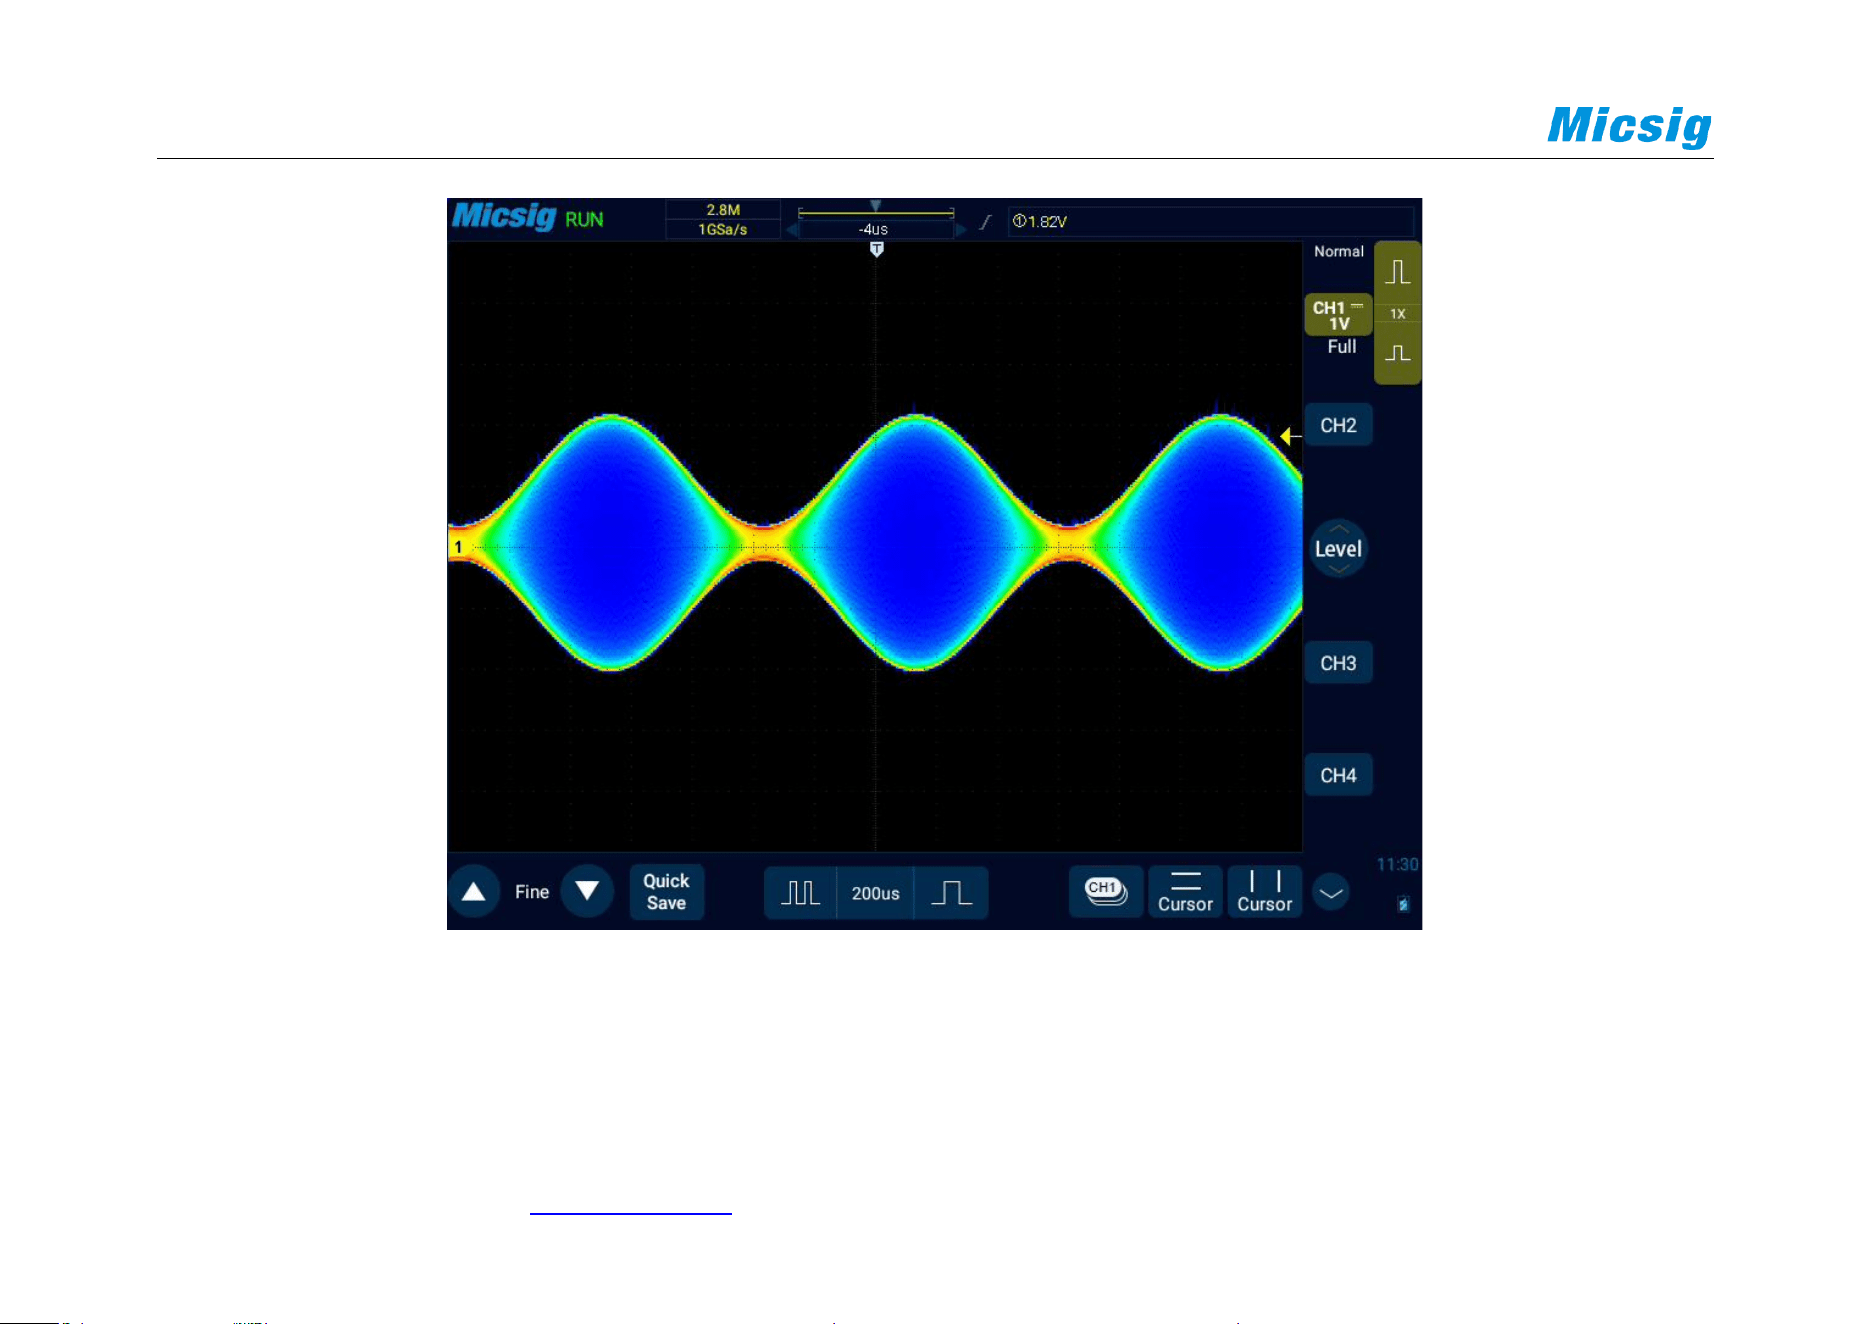Click the up triangle Fine adjust button
This screenshot has height=1324, width=1872.
[474, 891]
